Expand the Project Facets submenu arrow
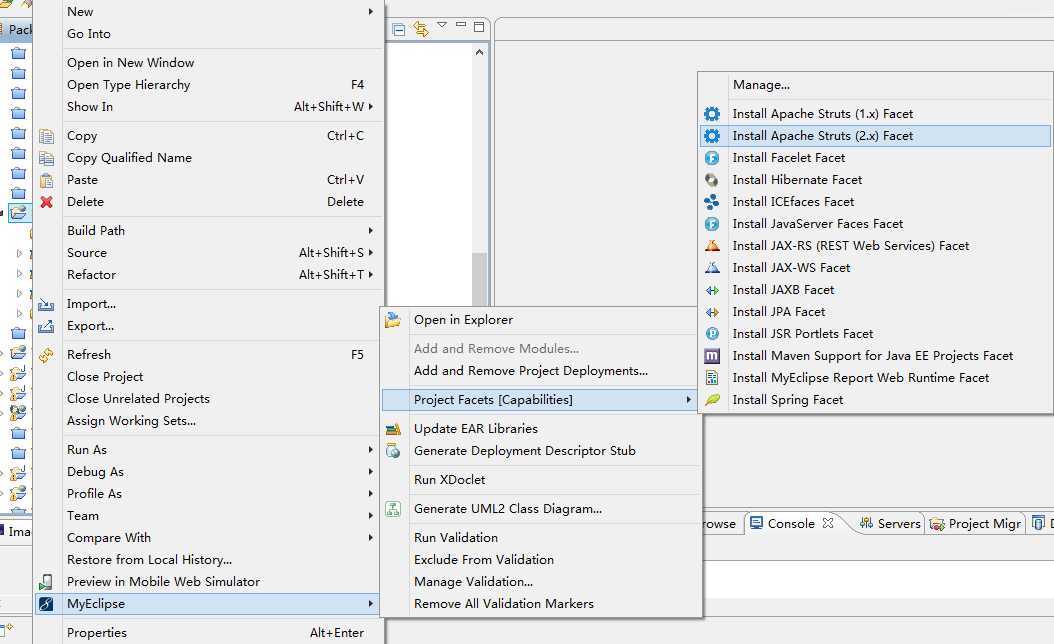Screen dimensions: 1054x644 [x=688, y=399]
